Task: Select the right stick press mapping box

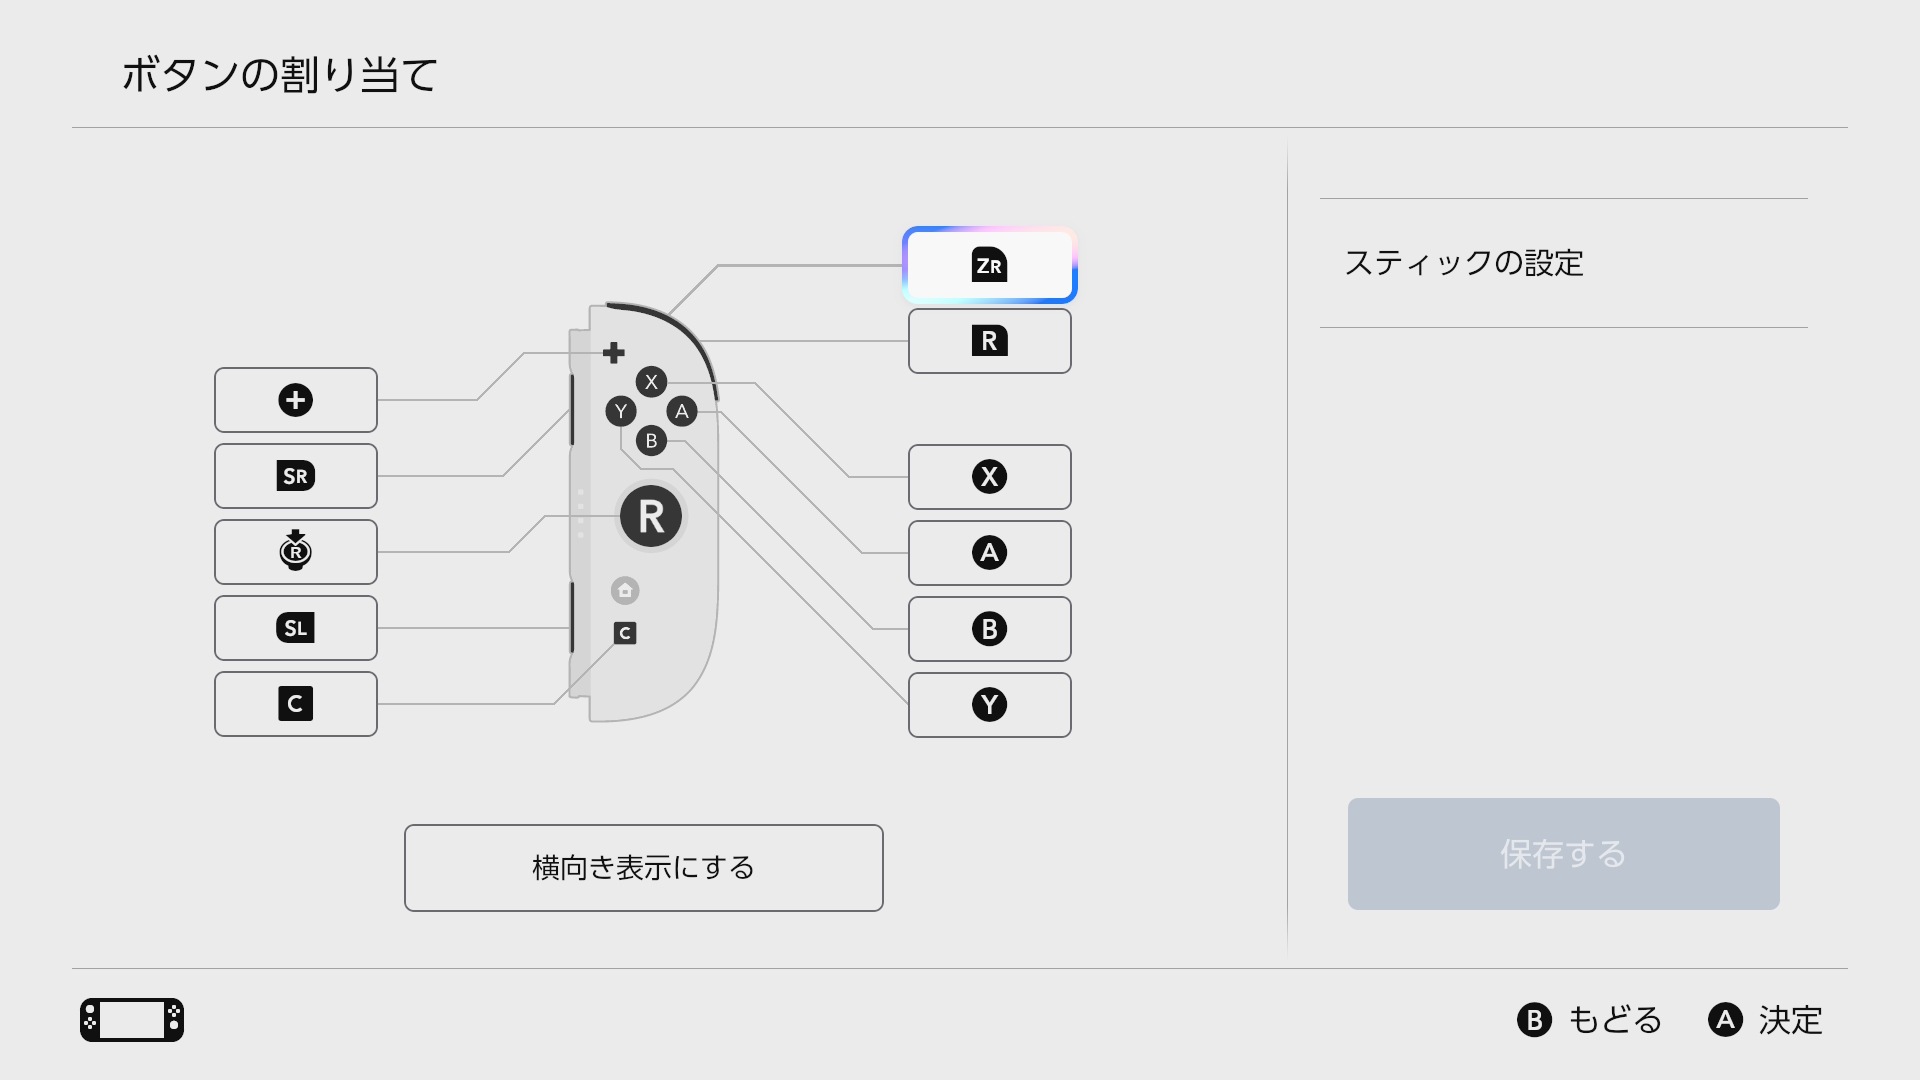Action: tap(296, 552)
